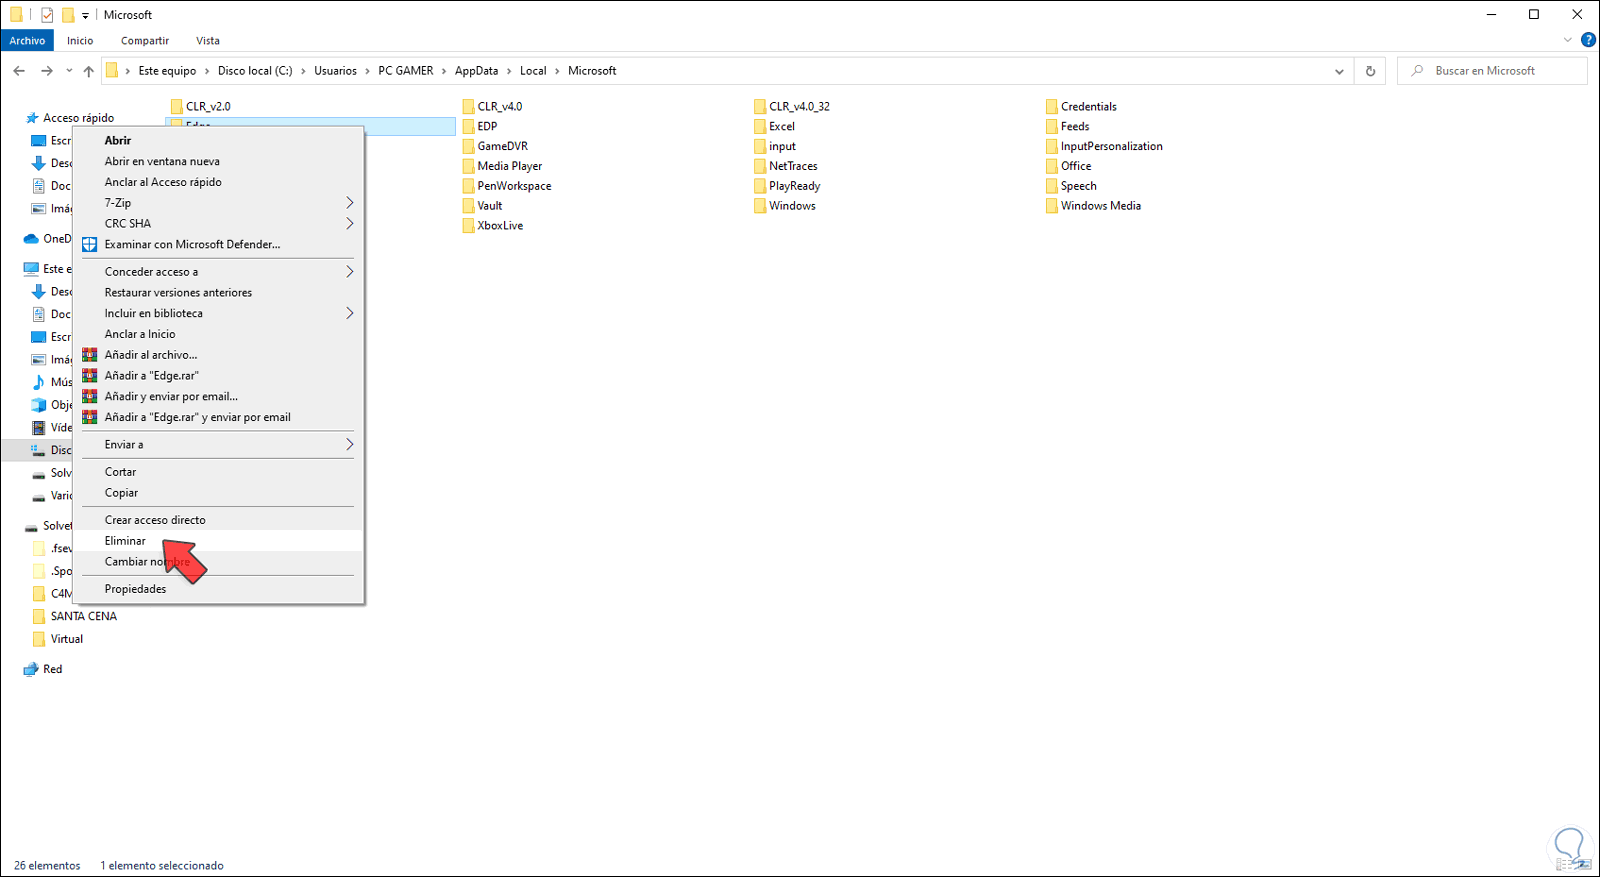Click the Speech folder icon
1600x877 pixels.
(x=1052, y=186)
